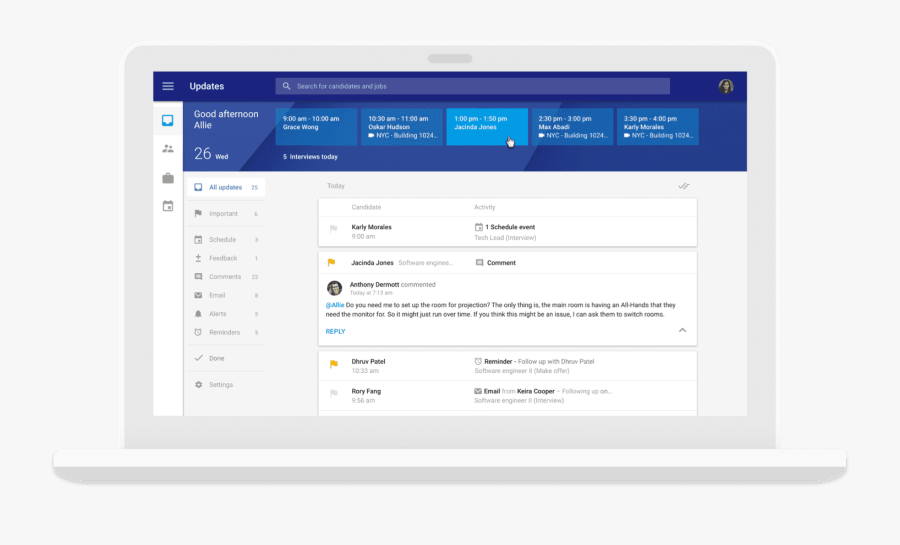Focus the Search for candidates and jobs field
Image resolution: width=900 pixels, height=545 pixels.
point(472,86)
